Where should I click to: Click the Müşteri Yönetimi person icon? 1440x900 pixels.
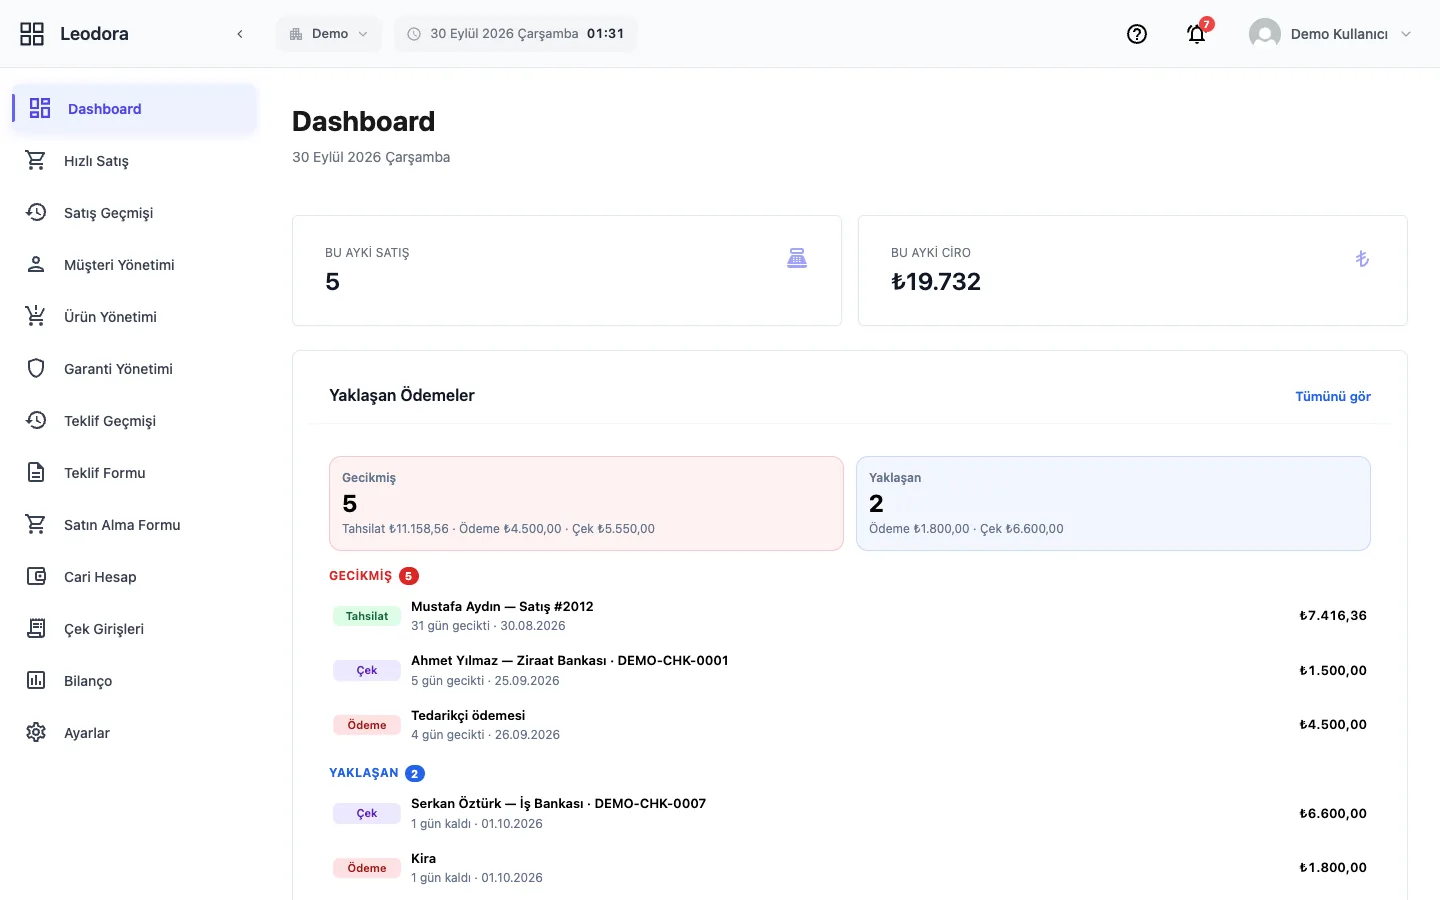click(36, 264)
